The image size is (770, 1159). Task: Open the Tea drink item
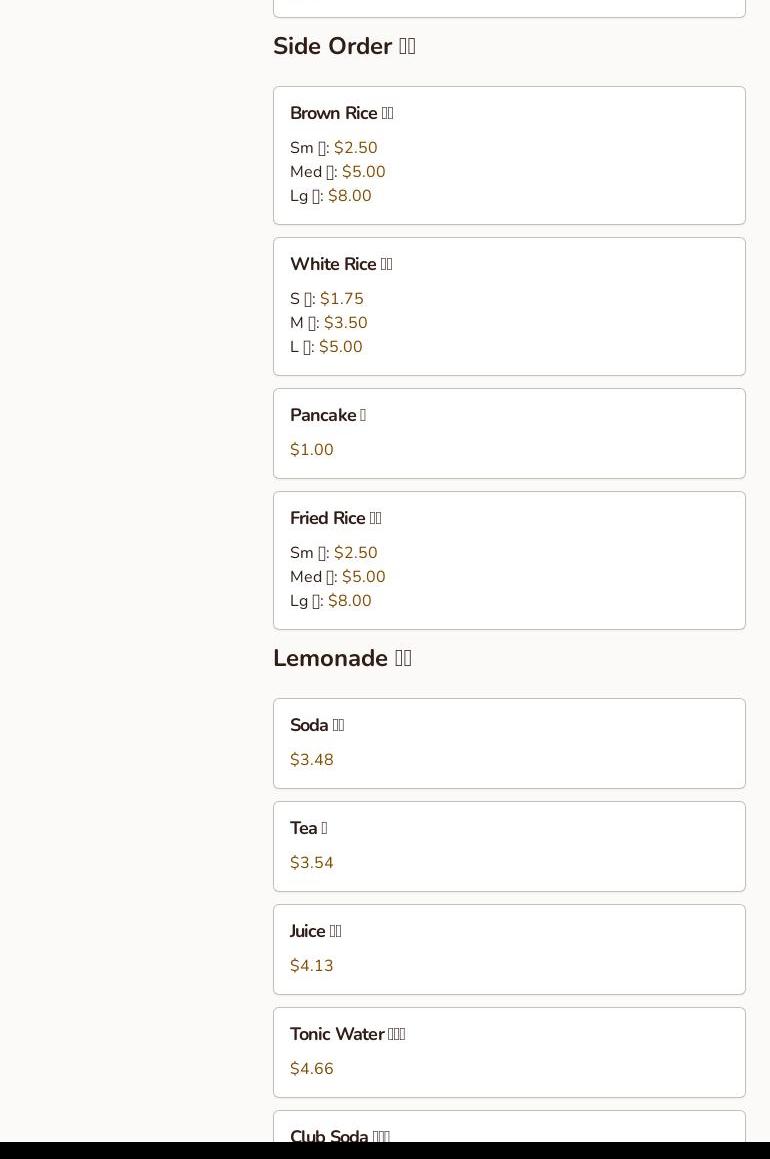tap(508, 846)
